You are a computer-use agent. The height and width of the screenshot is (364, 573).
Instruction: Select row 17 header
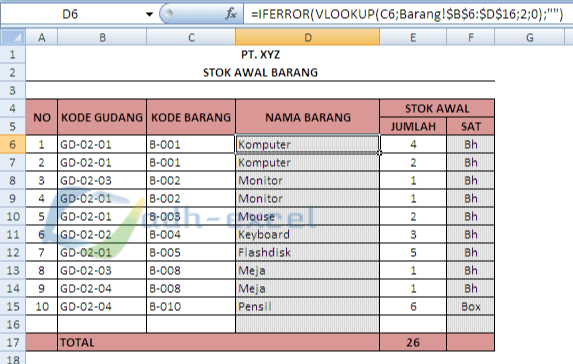[x=13, y=342]
